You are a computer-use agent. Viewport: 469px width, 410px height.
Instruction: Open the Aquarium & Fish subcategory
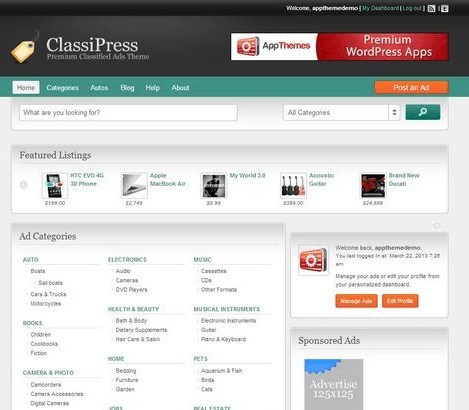tap(221, 371)
